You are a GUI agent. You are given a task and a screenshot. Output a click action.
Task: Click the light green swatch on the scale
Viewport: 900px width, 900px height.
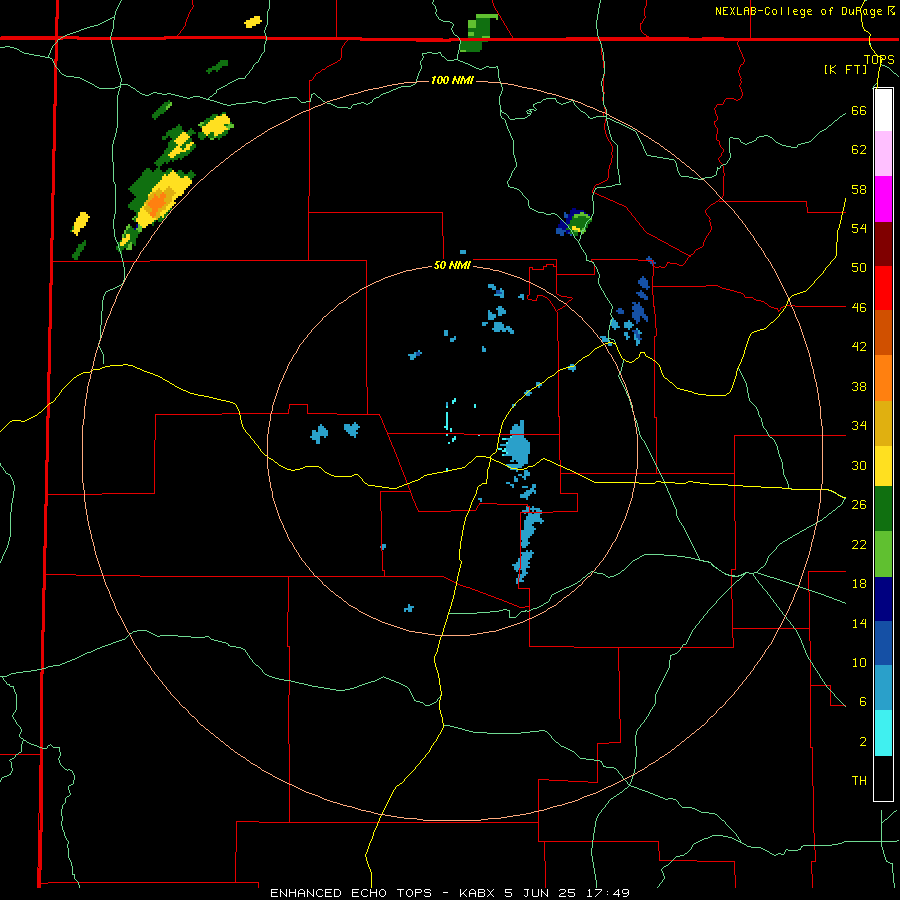[883, 553]
